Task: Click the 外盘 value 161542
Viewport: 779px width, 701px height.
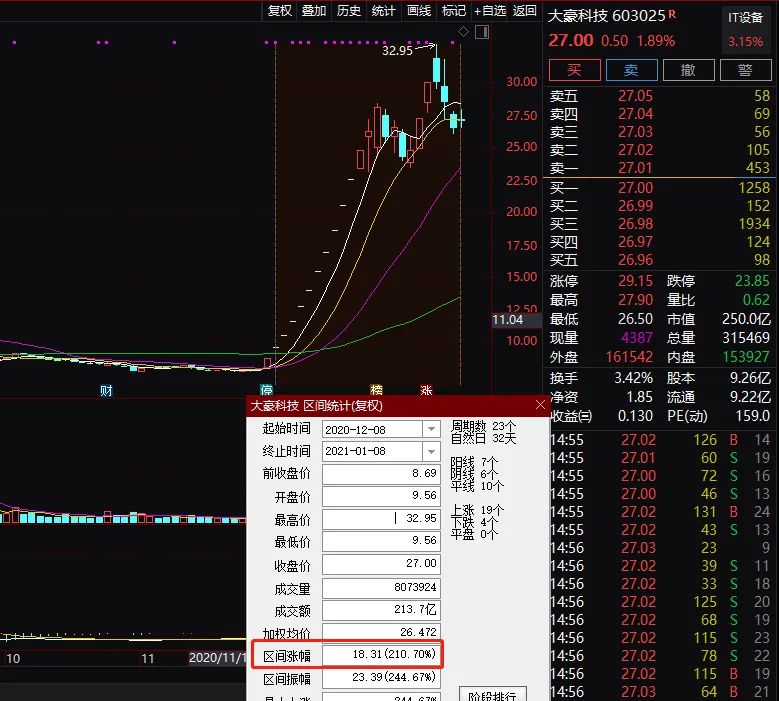Action: click(x=629, y=357)
